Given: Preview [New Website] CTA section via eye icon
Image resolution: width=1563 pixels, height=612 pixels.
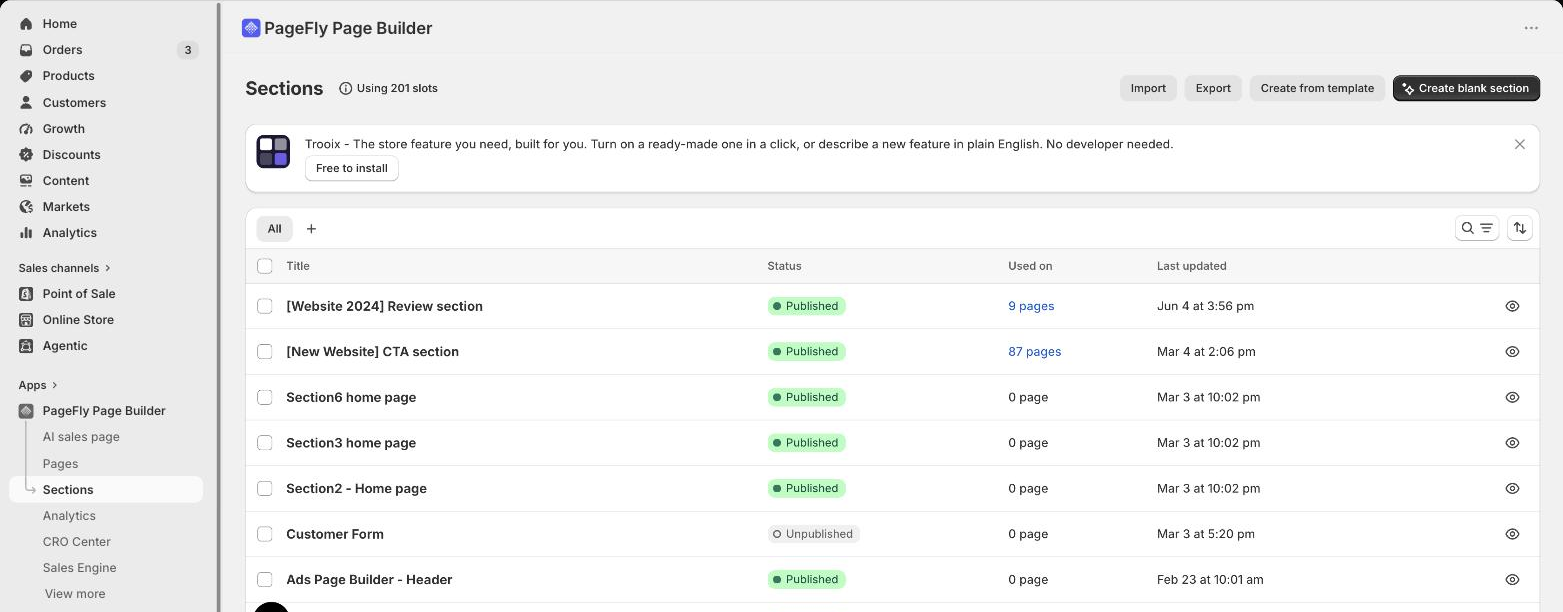Looking at the screenshot, I should 1512,352.
